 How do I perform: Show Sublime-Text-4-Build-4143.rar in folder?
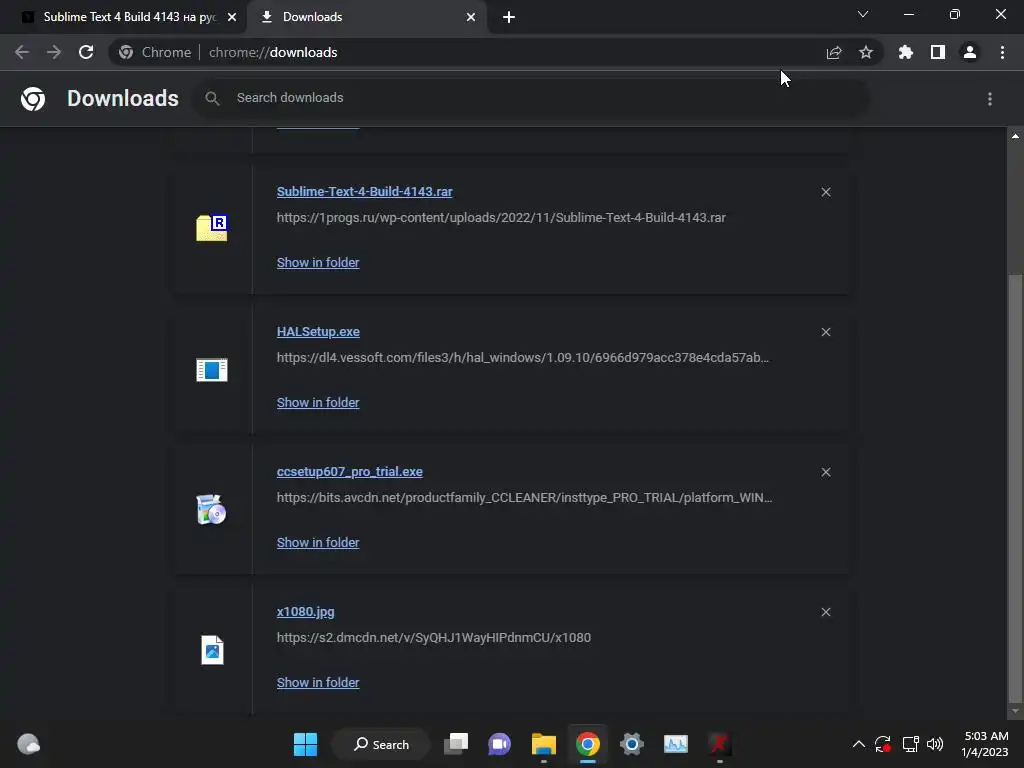(x=318, y=263)
